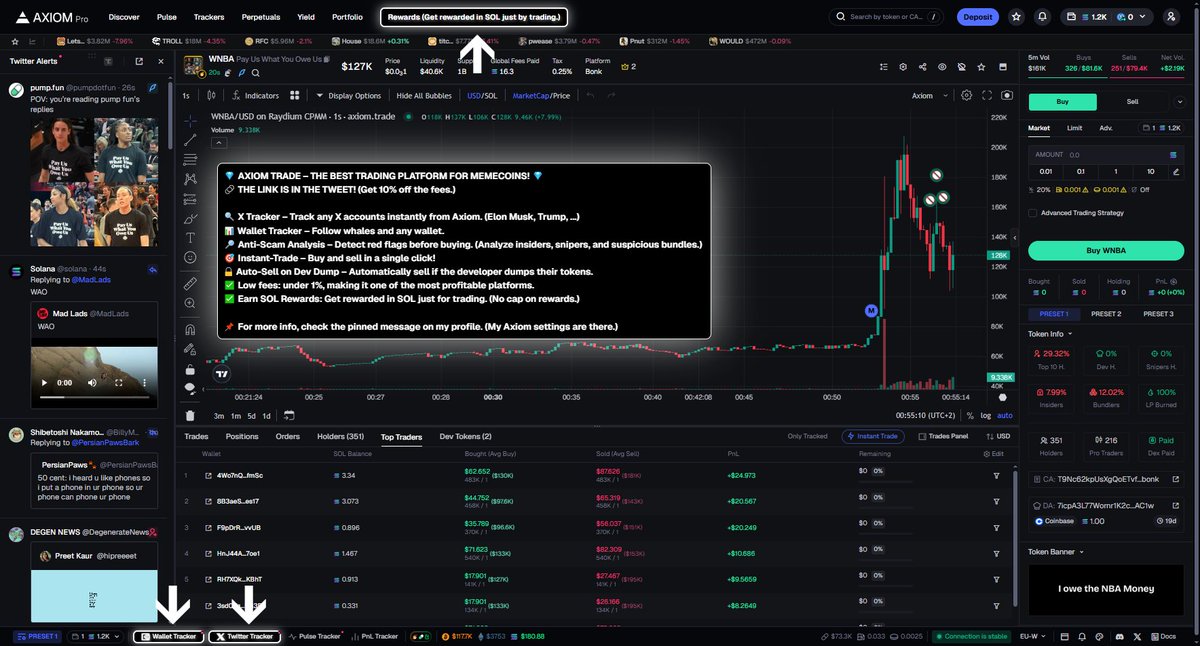
Task: Open wallet 4Wo7nQ...fmSc in the table
Action: pos(240,475)
